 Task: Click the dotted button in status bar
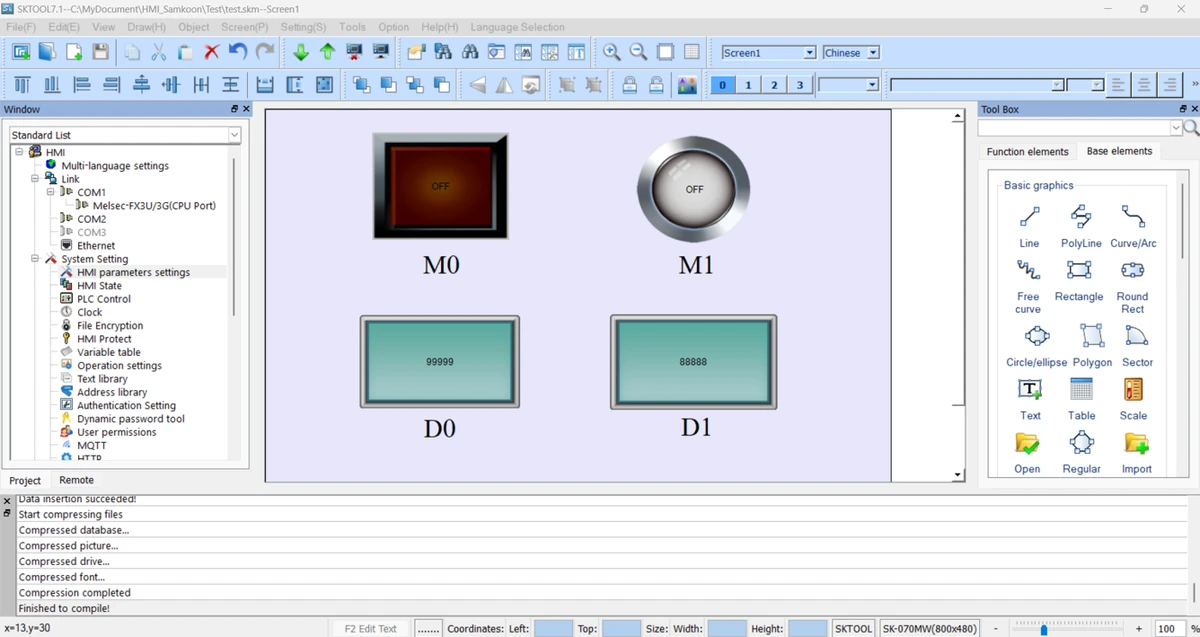point(428,628)
